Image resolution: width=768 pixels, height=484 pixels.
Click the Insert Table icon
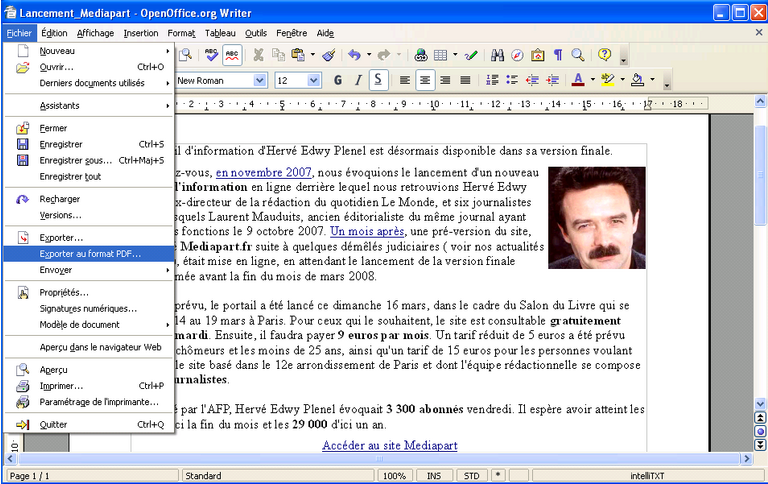click(441, 55)
